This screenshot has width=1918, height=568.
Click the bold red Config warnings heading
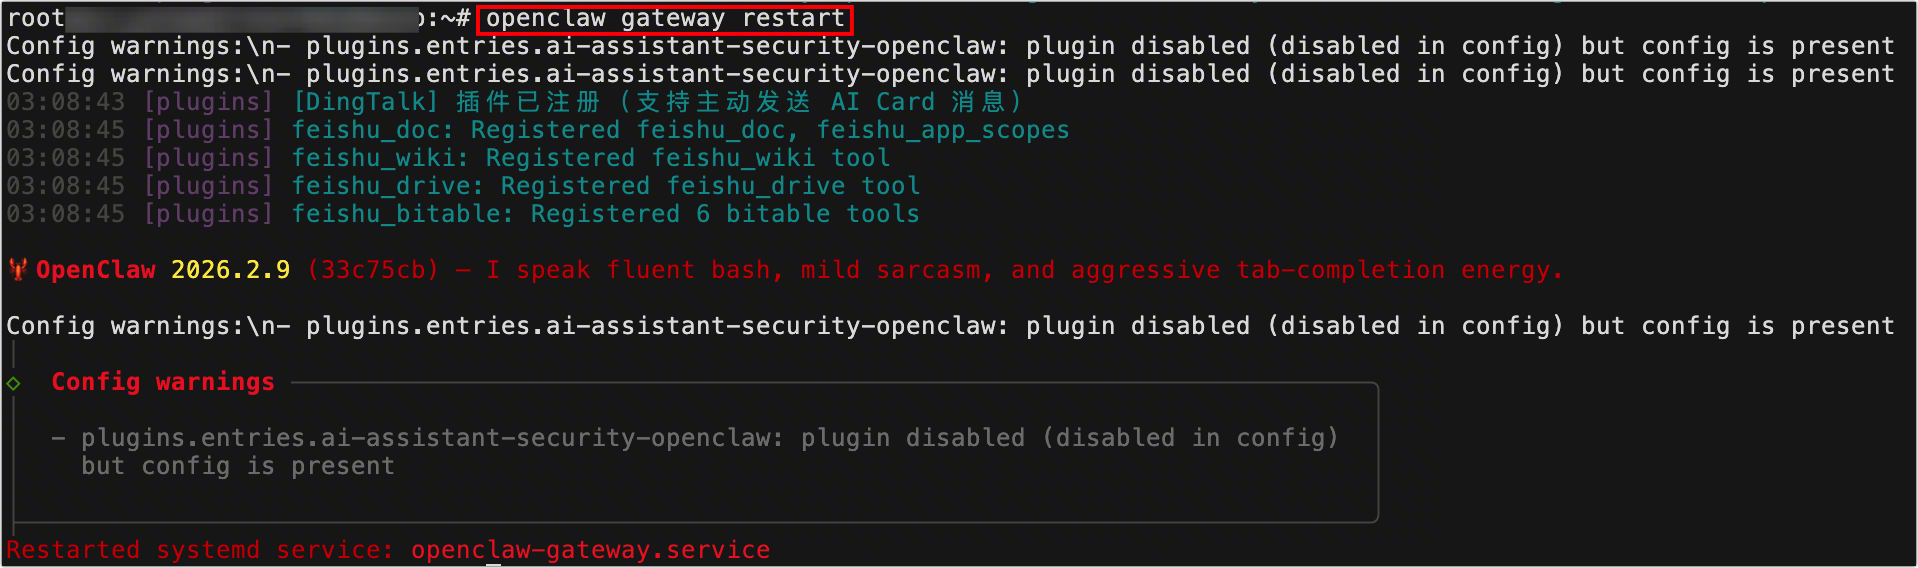163,382
